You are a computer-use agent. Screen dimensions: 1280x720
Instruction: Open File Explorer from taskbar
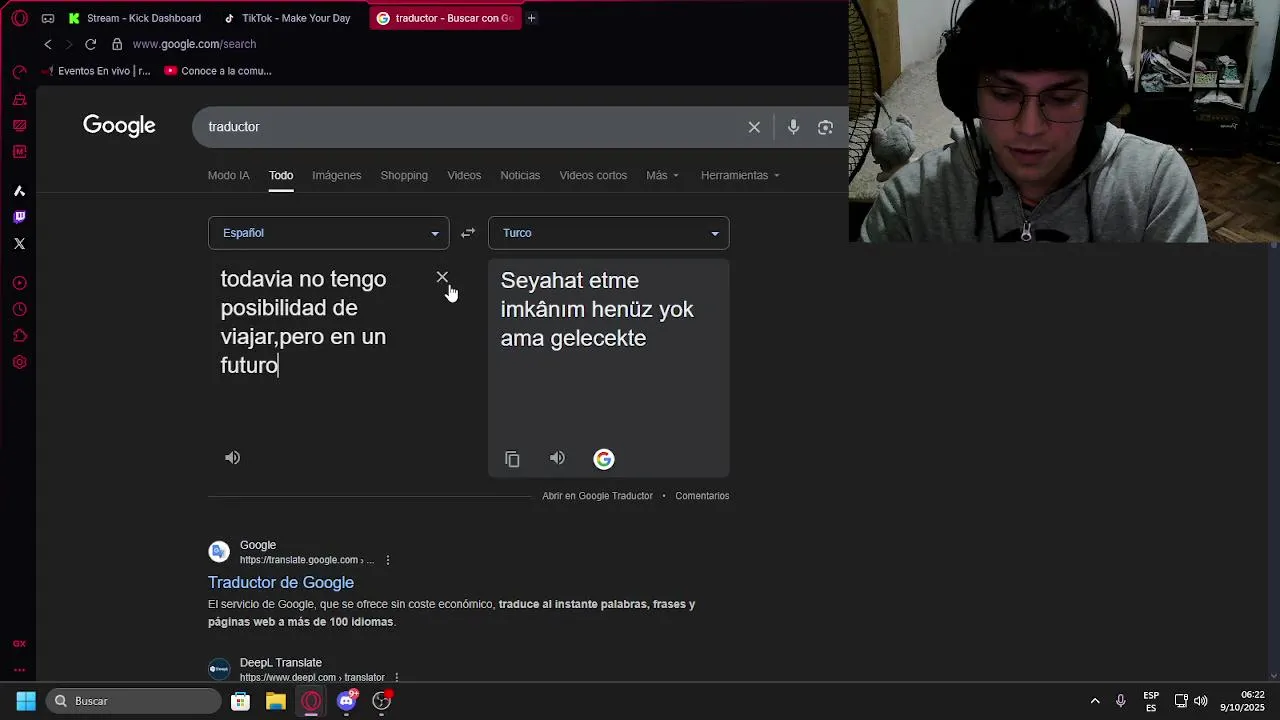point(275,701)
